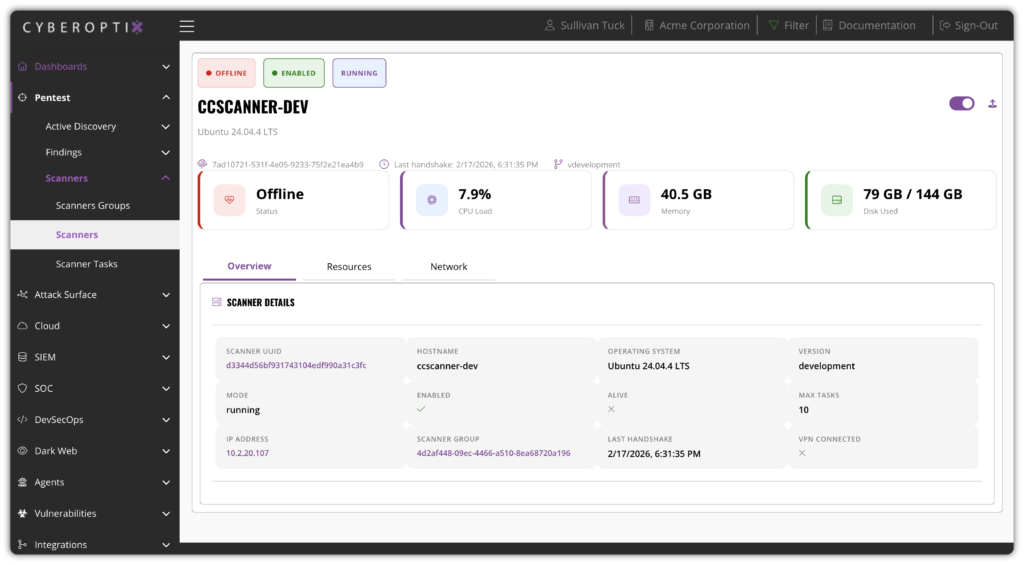1024x565 pixels.
Task: Click the Offline red status badge
Action: point(226,73)
